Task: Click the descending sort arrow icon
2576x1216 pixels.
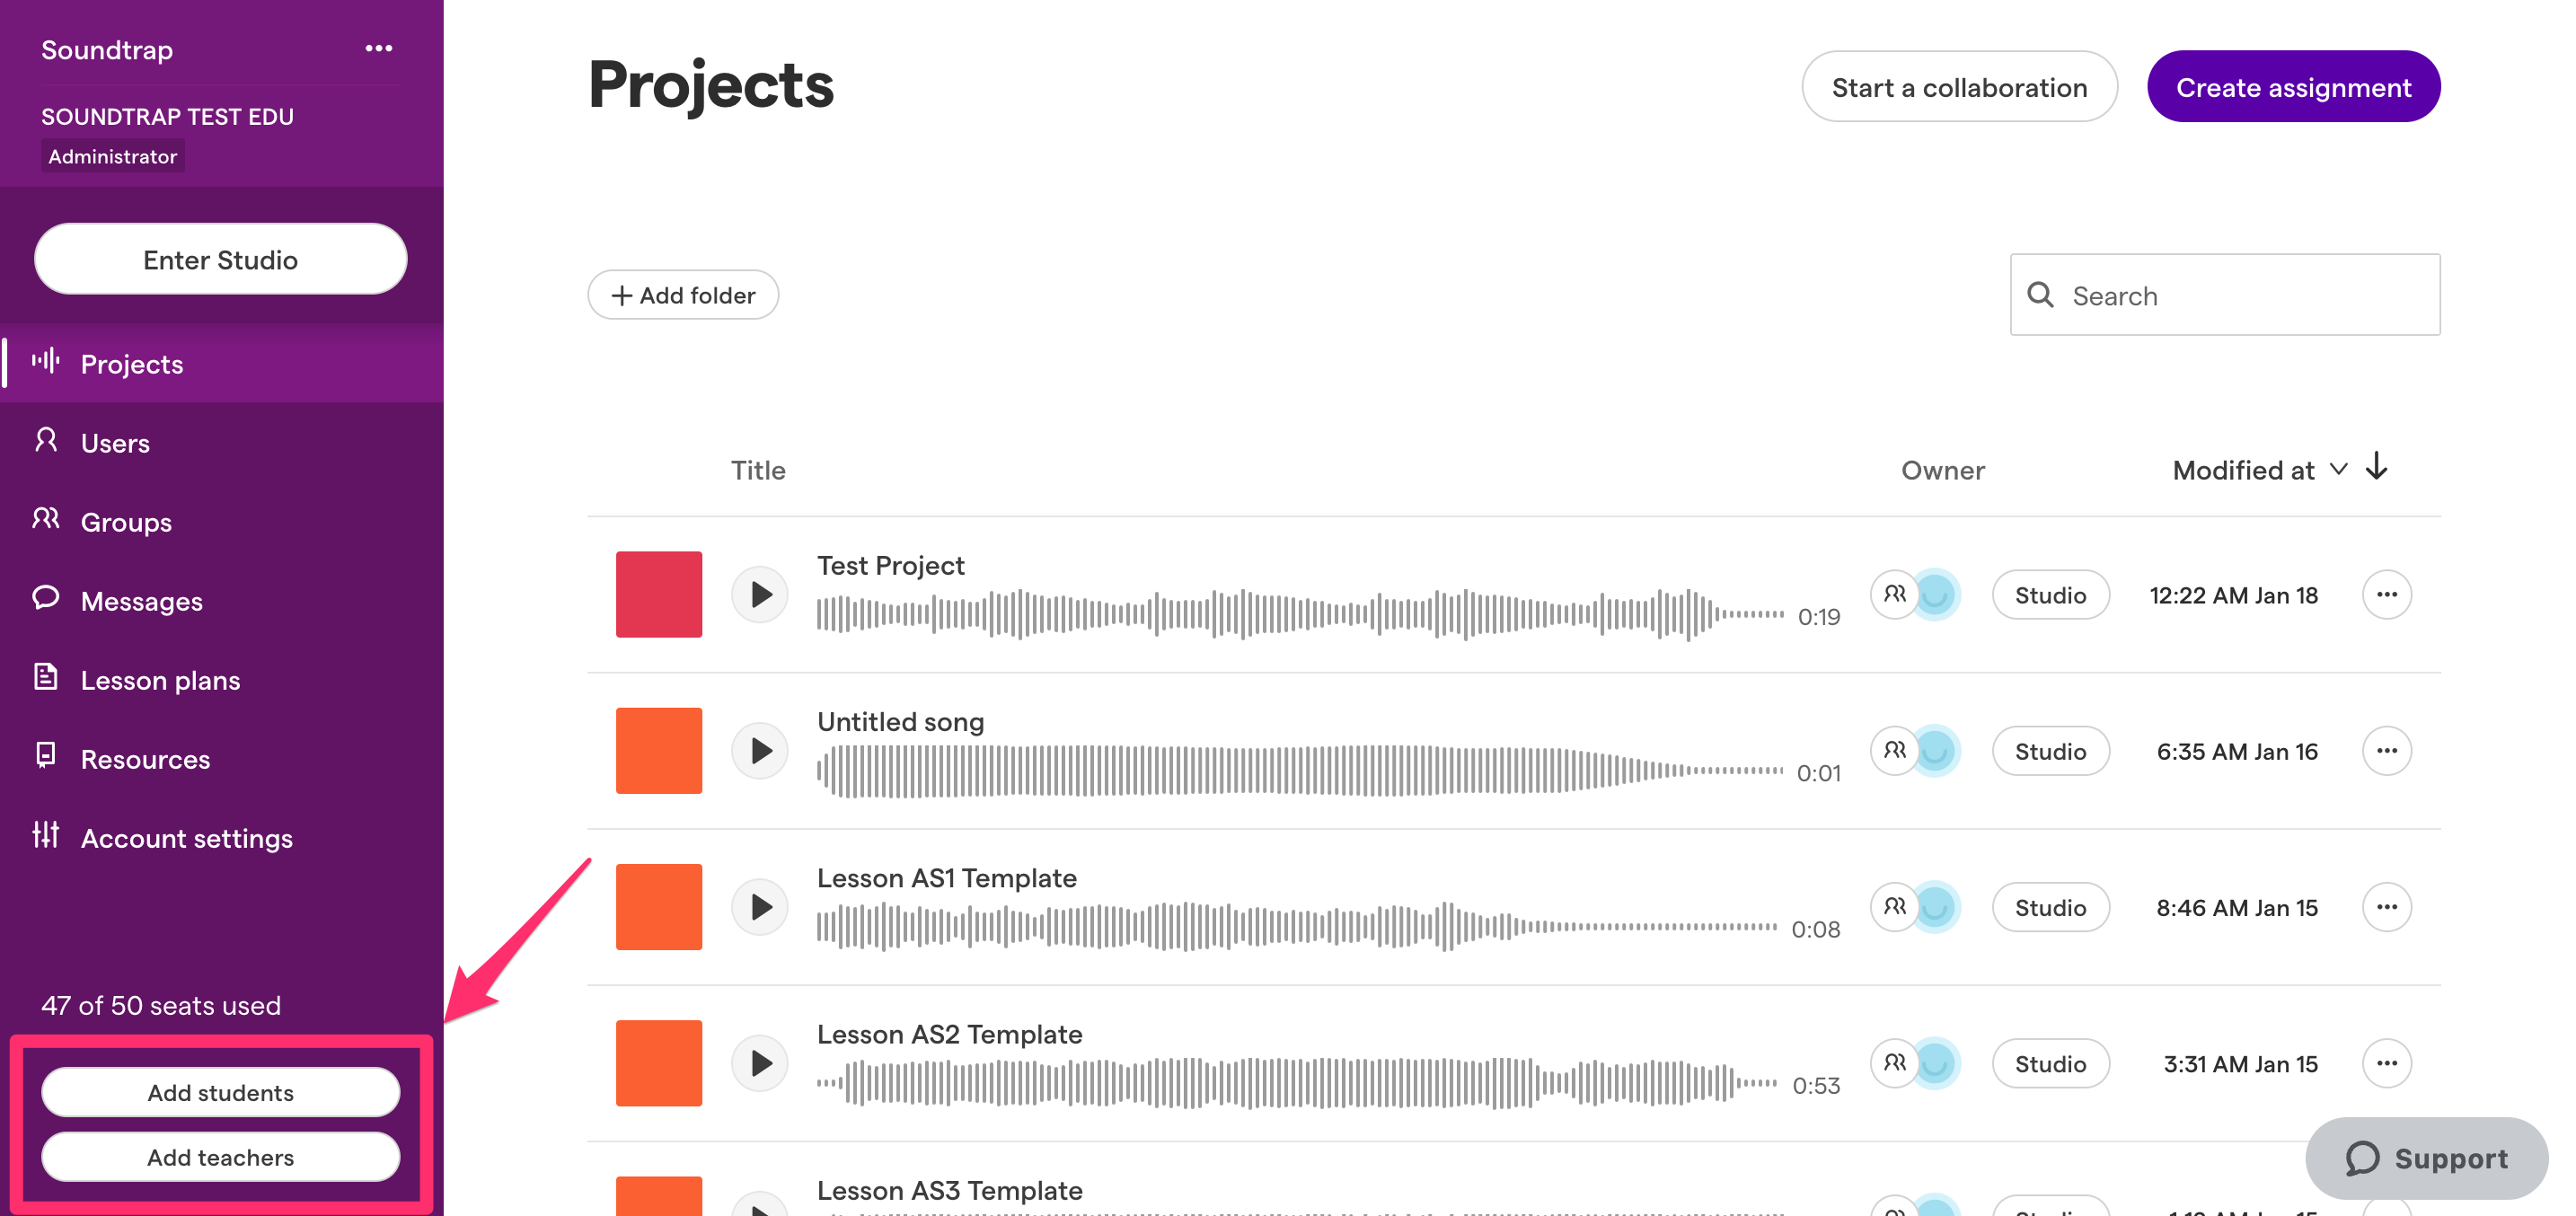Action: (x=2378, y=466)
